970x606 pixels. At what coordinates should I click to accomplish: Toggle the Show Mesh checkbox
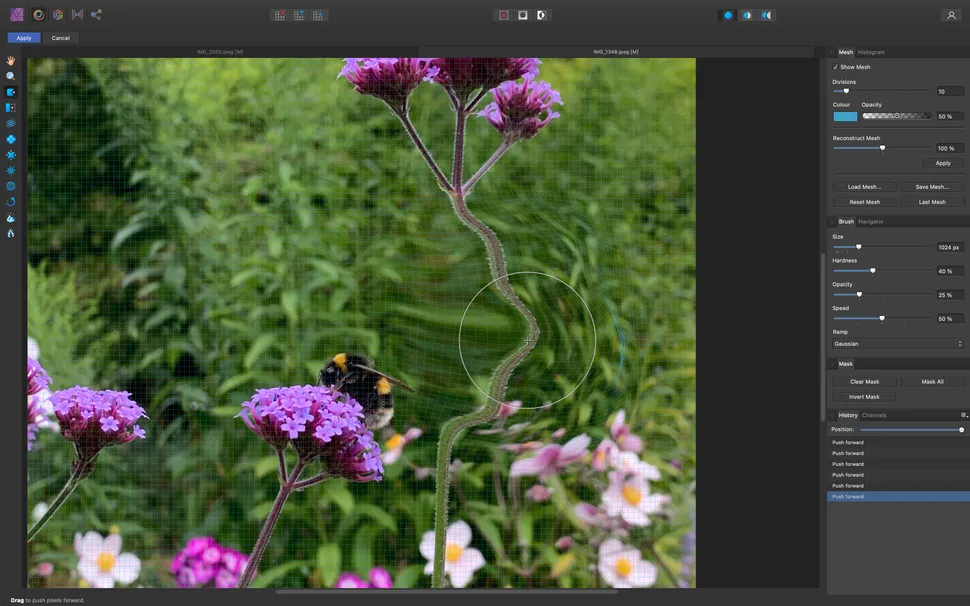(837, 67)
